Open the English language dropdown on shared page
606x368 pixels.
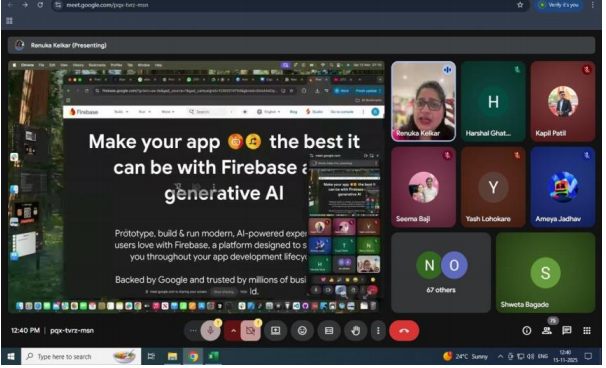269,112
